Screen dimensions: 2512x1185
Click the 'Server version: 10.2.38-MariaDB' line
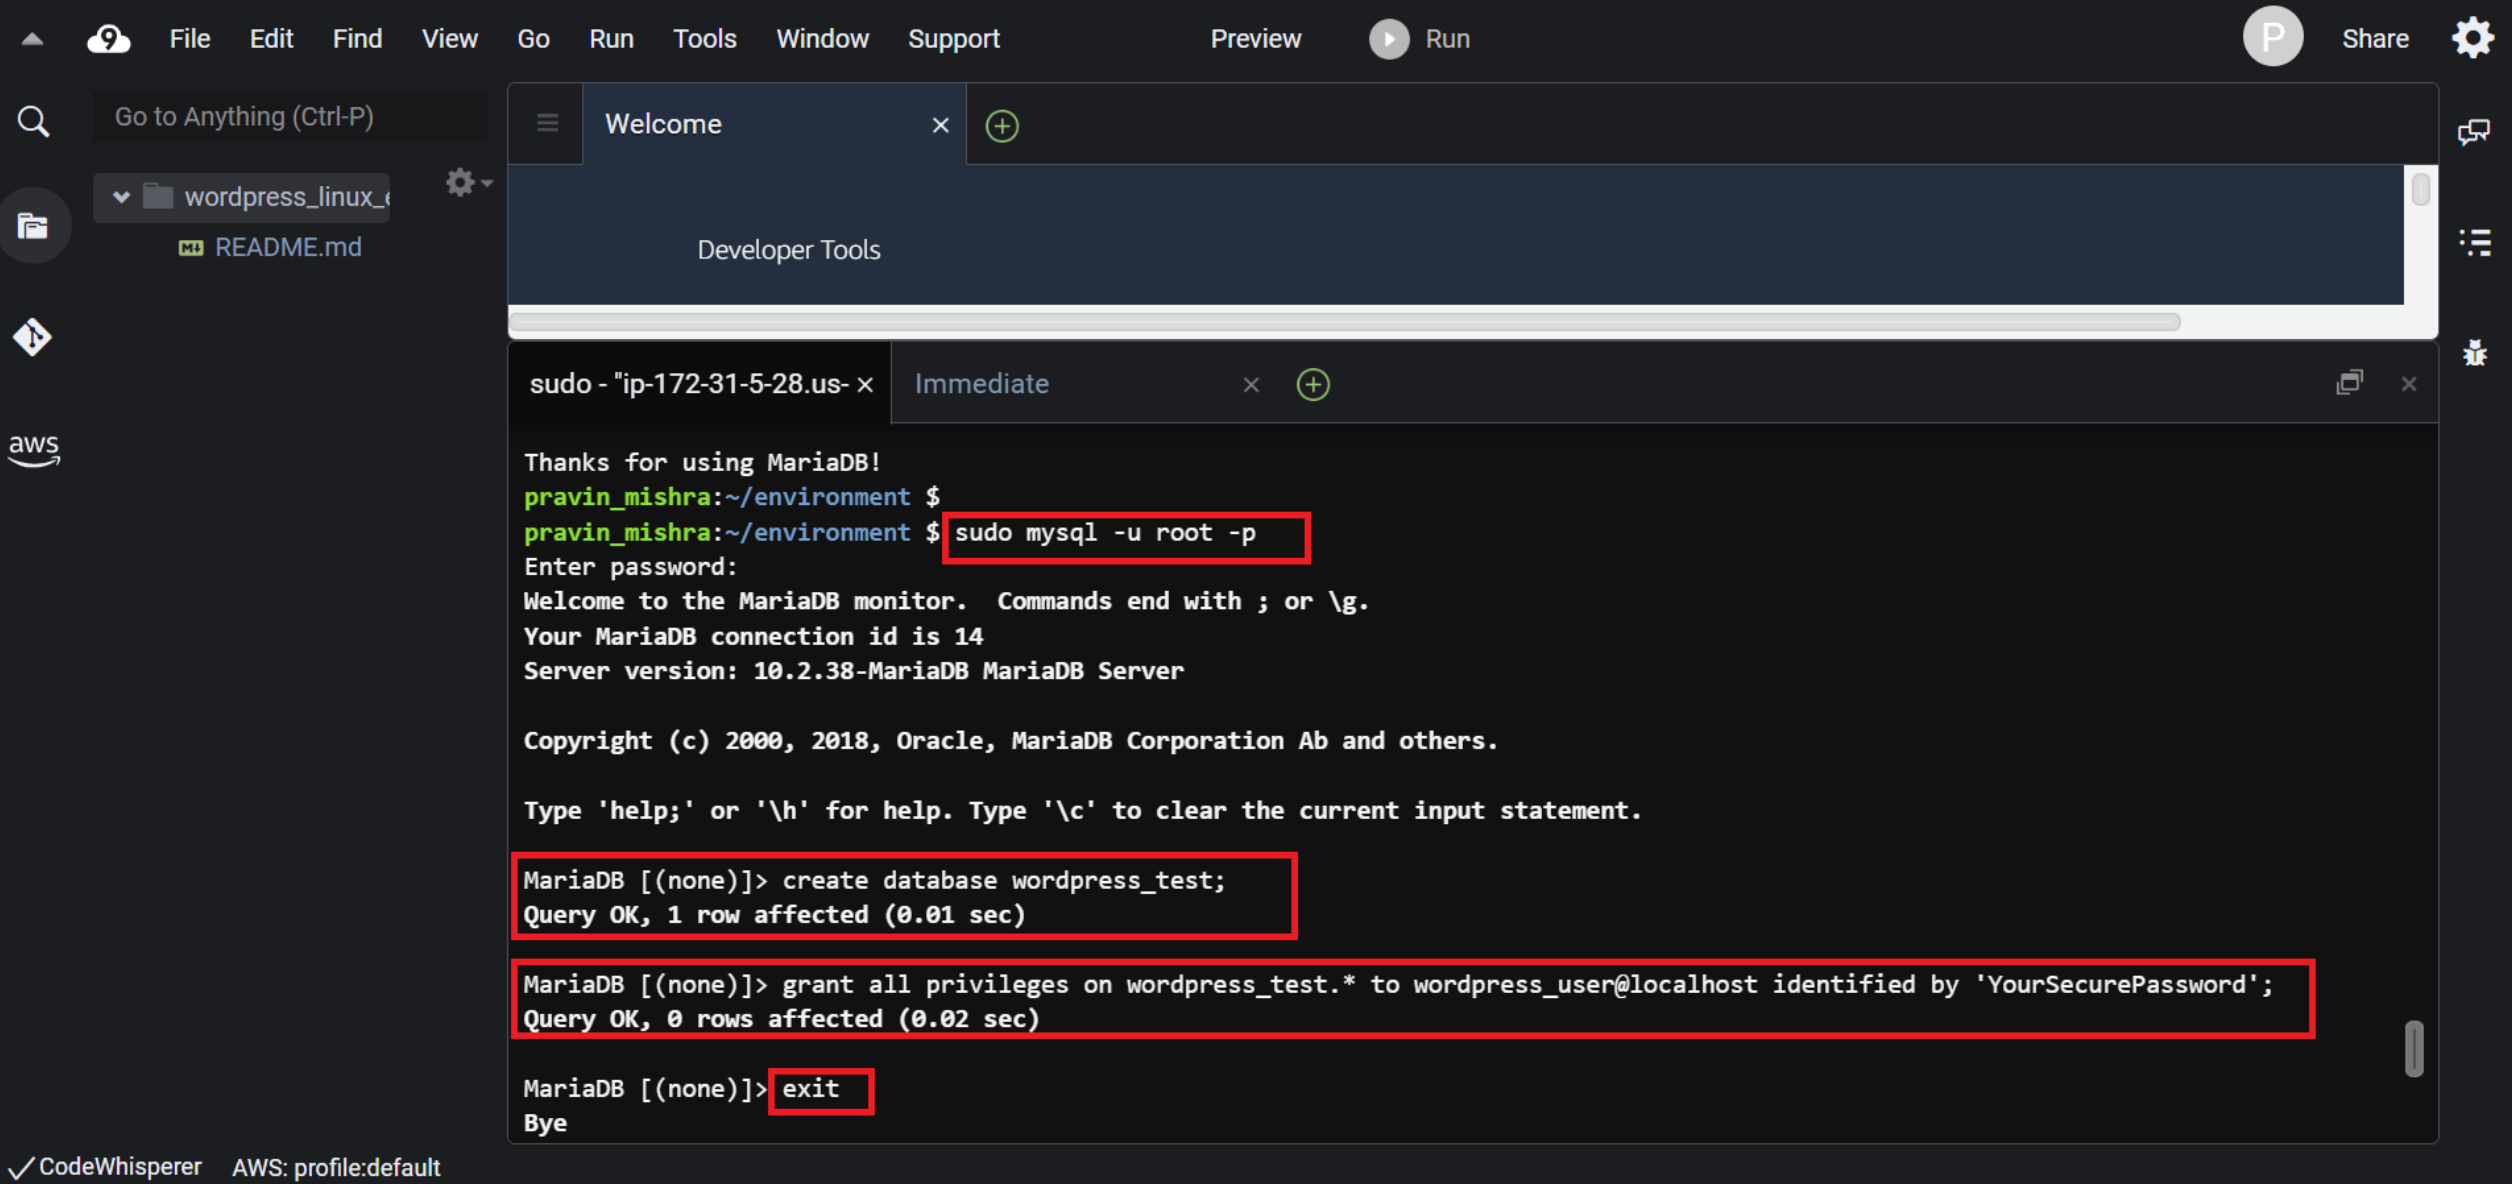tap(853, 671)
